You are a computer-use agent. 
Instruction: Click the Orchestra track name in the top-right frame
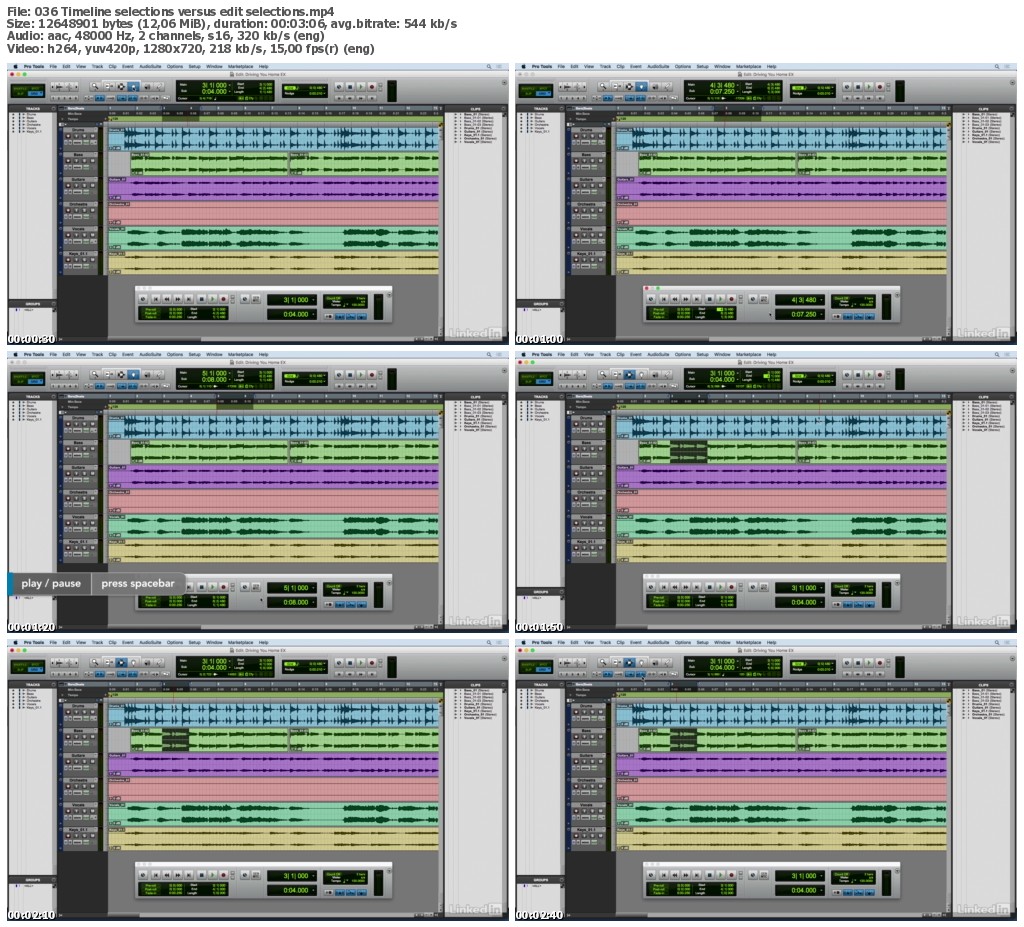(586, 205)
